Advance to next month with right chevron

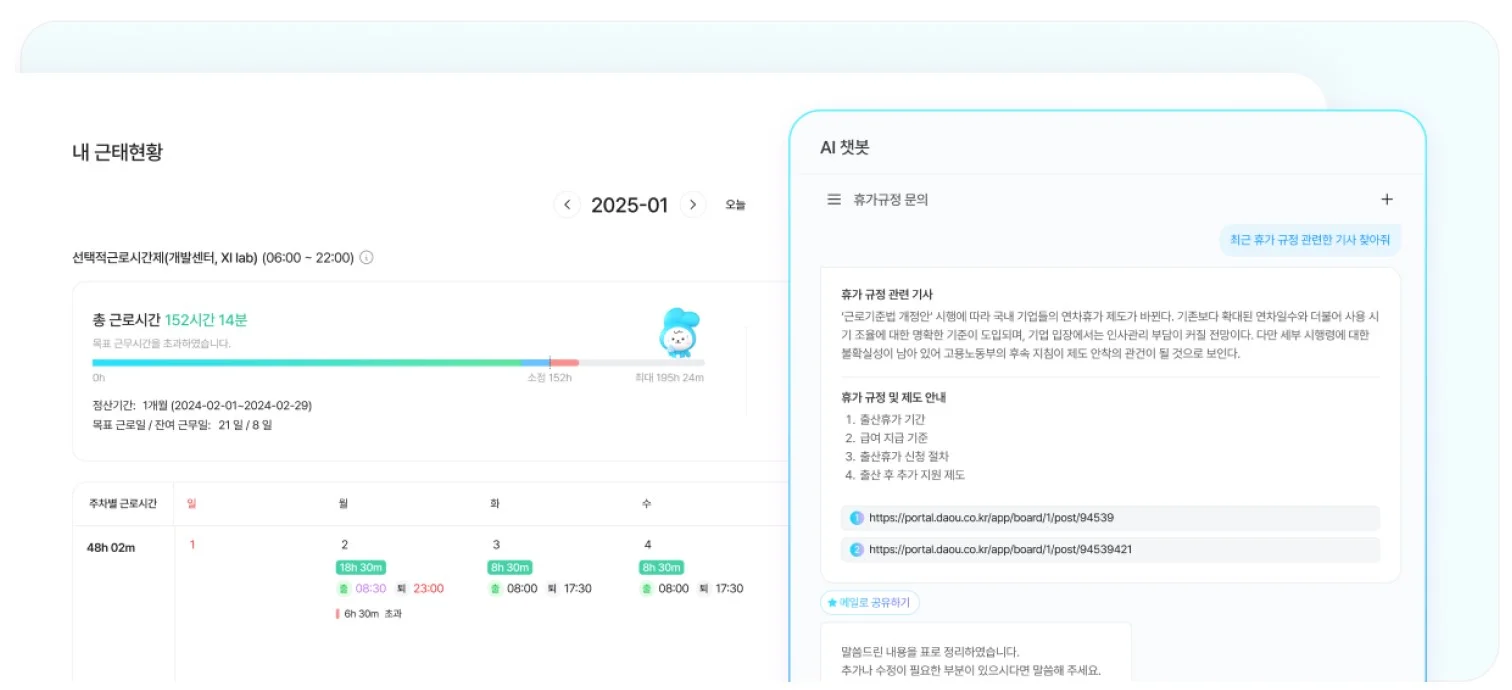(x=693, y=204)
